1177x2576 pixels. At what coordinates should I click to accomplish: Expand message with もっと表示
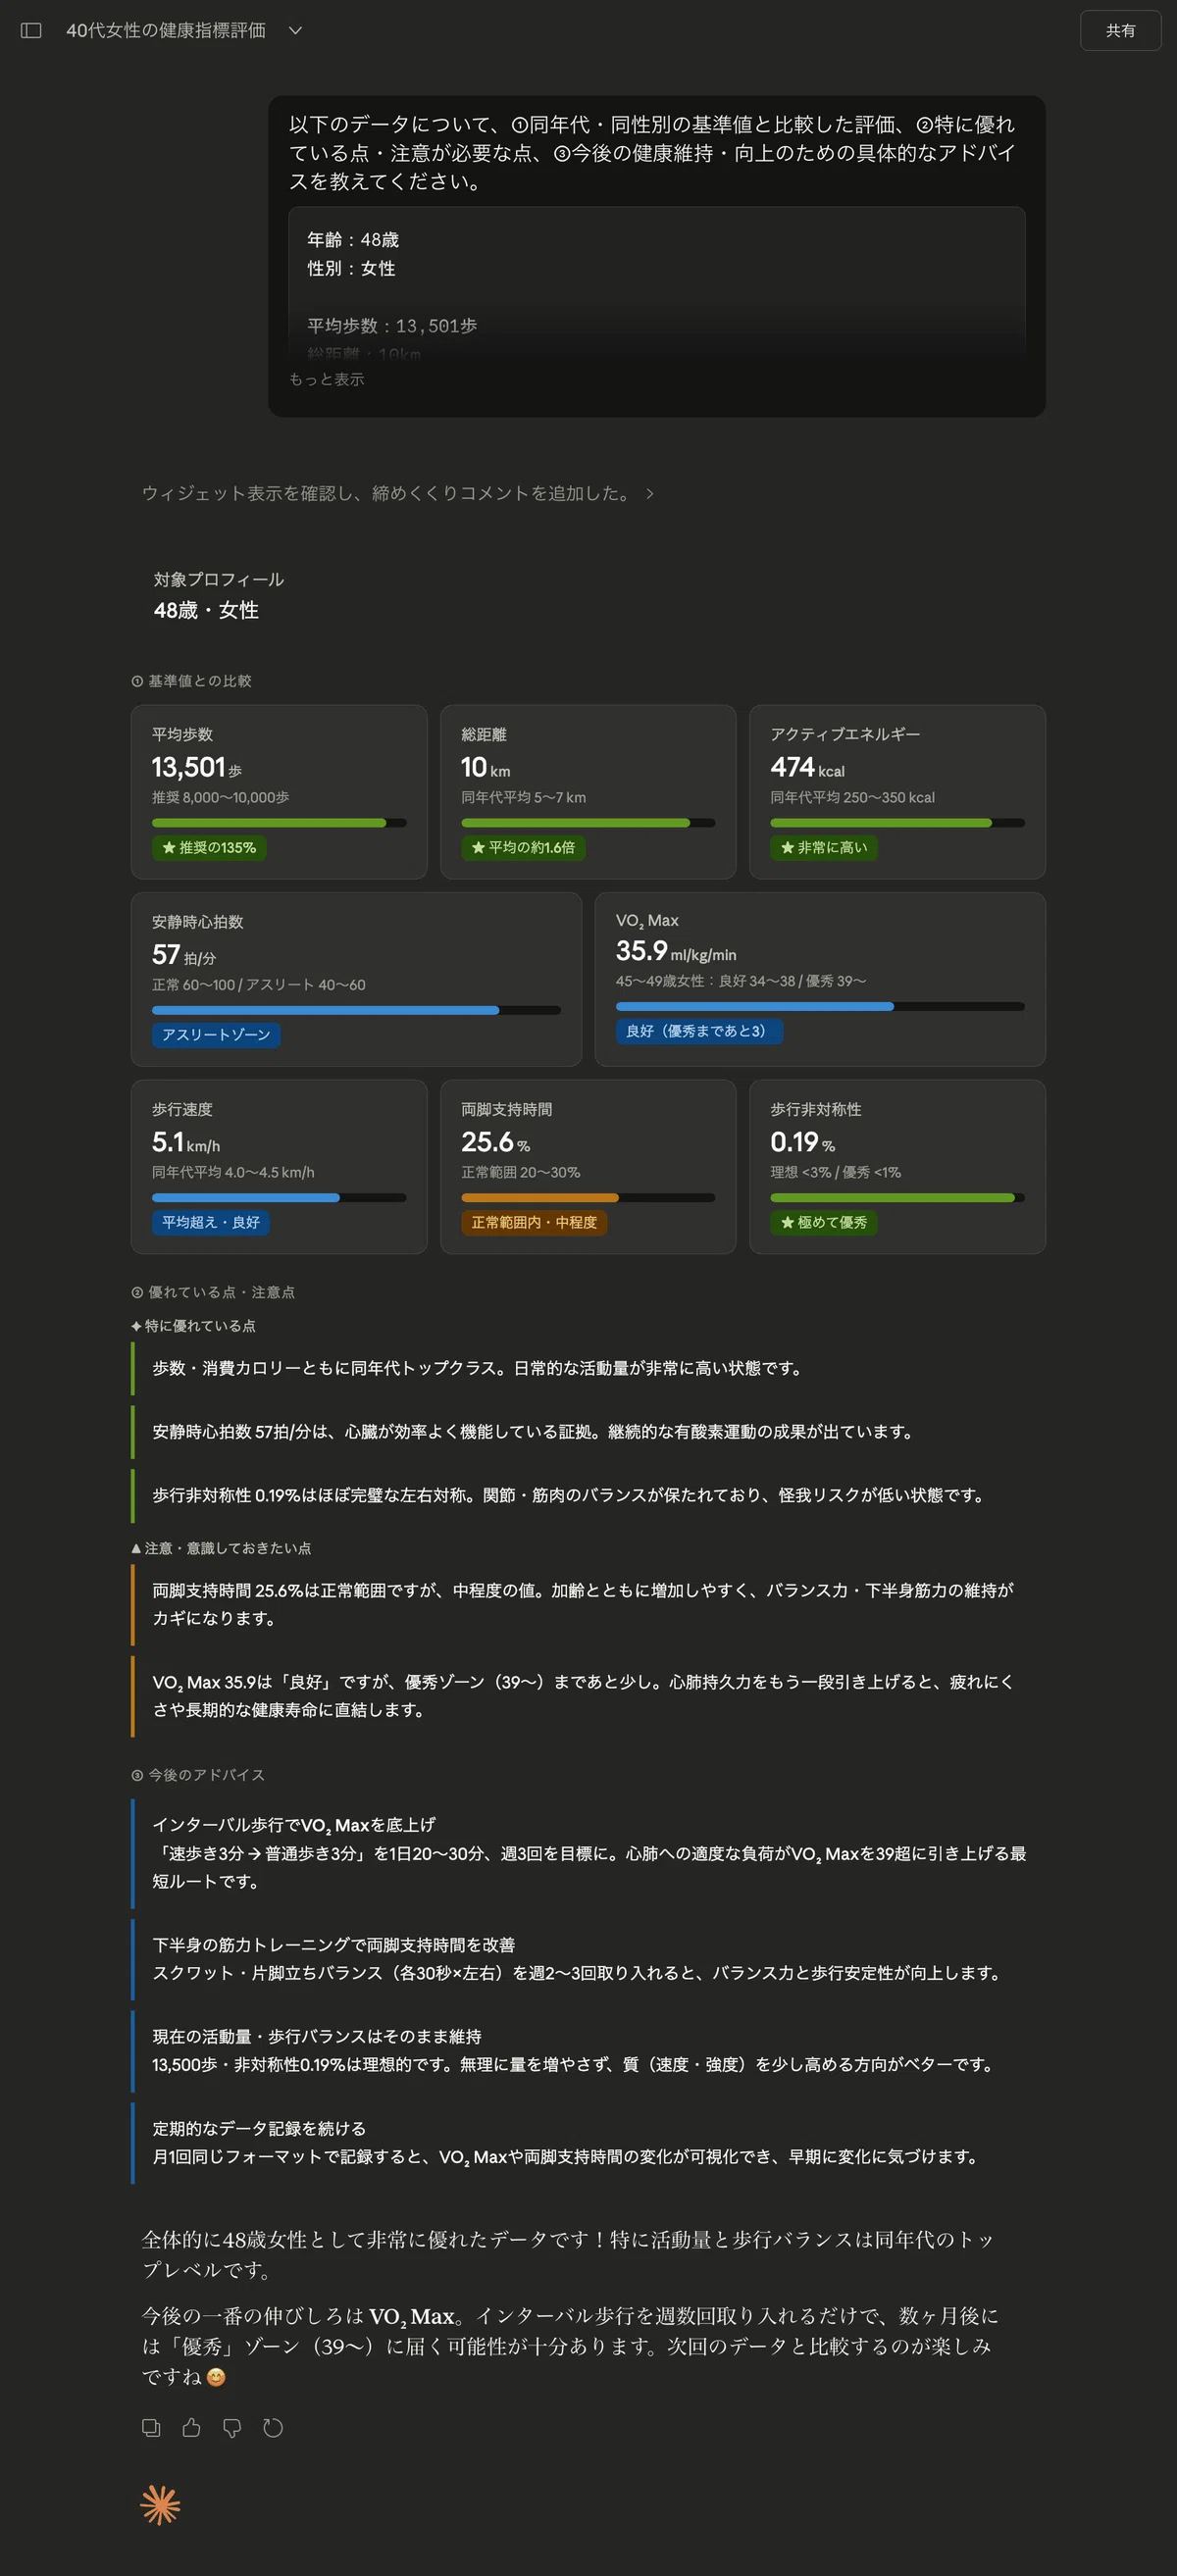[x=326, y=379]
